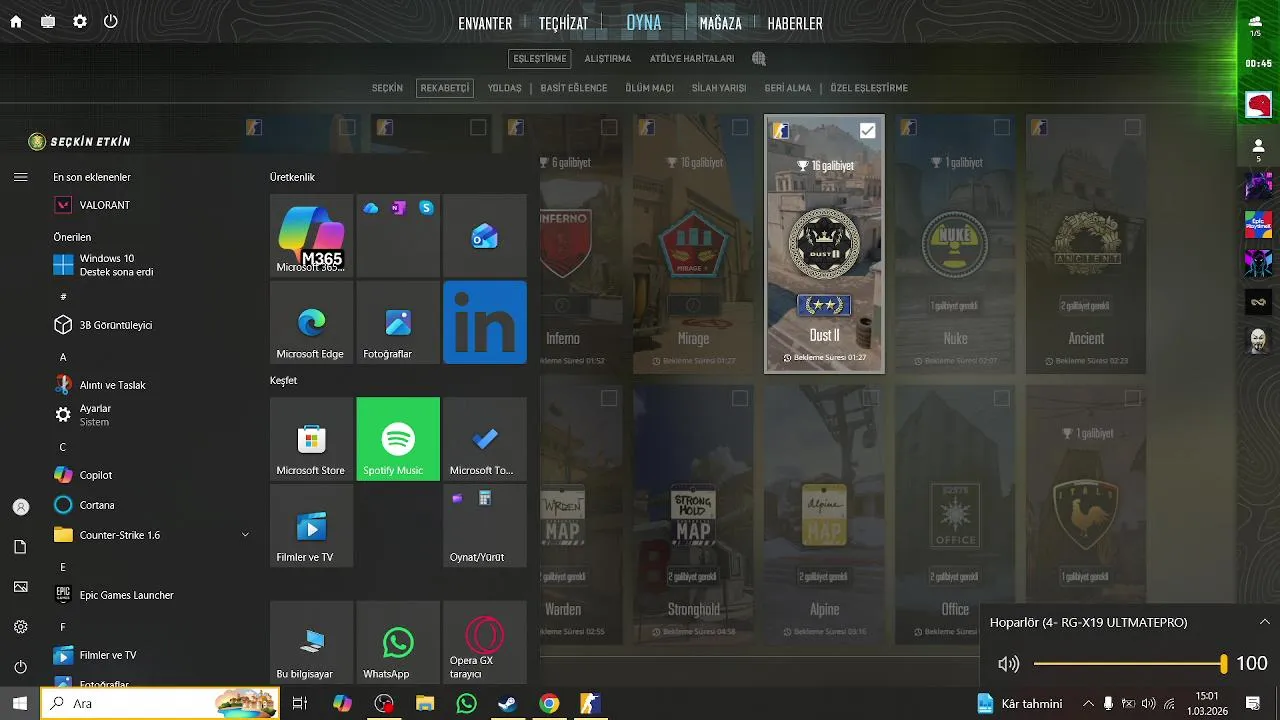Open the ENVANTER menu
The image size is (1280, 720).
pos(485,24)
